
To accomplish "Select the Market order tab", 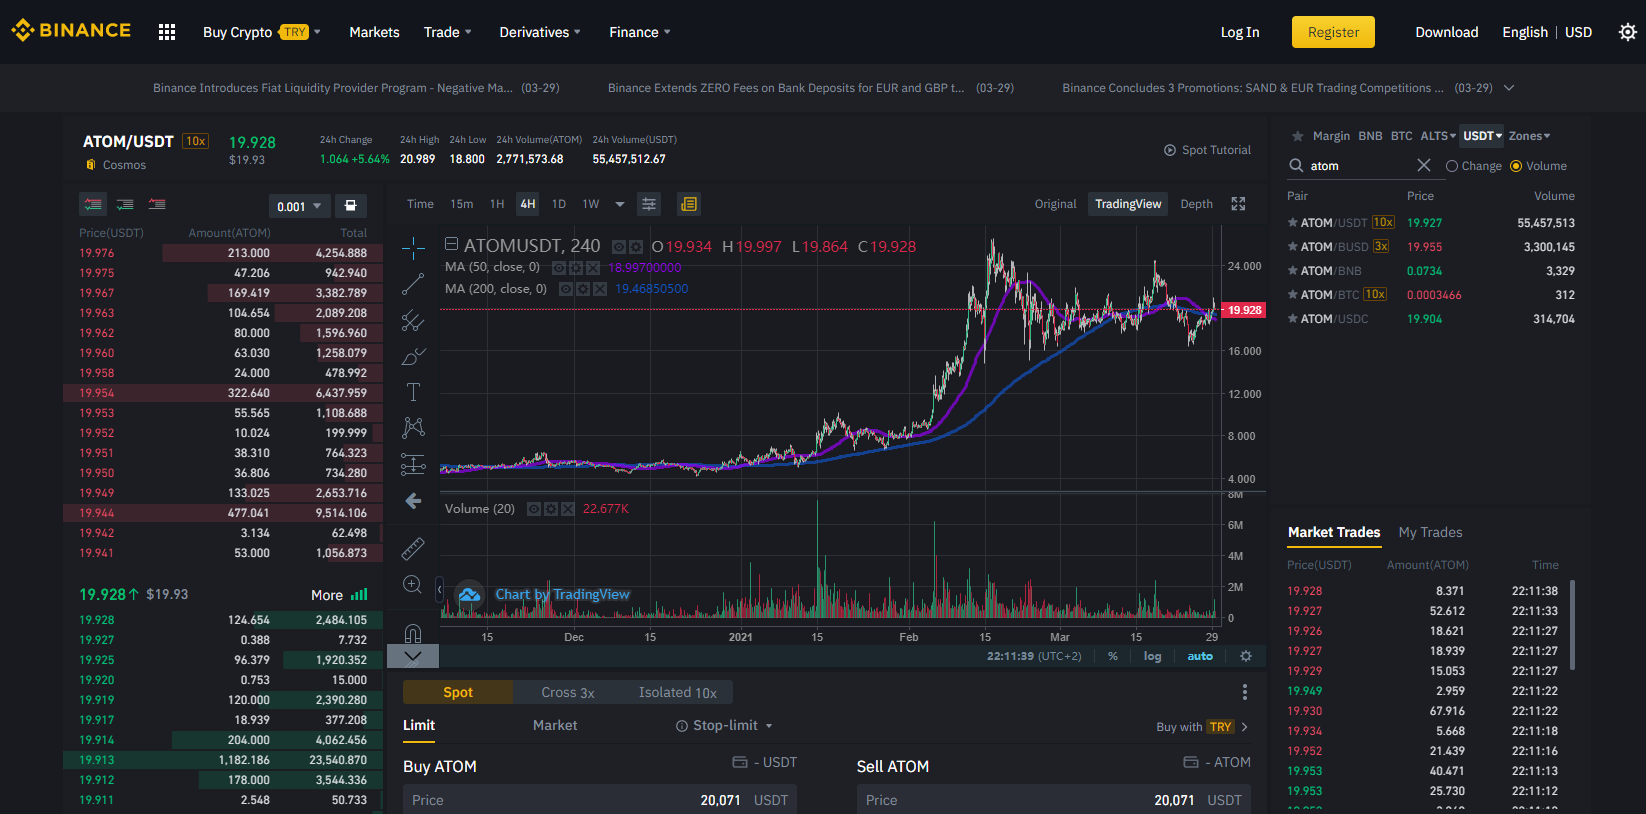I will (x=555, y=725).
